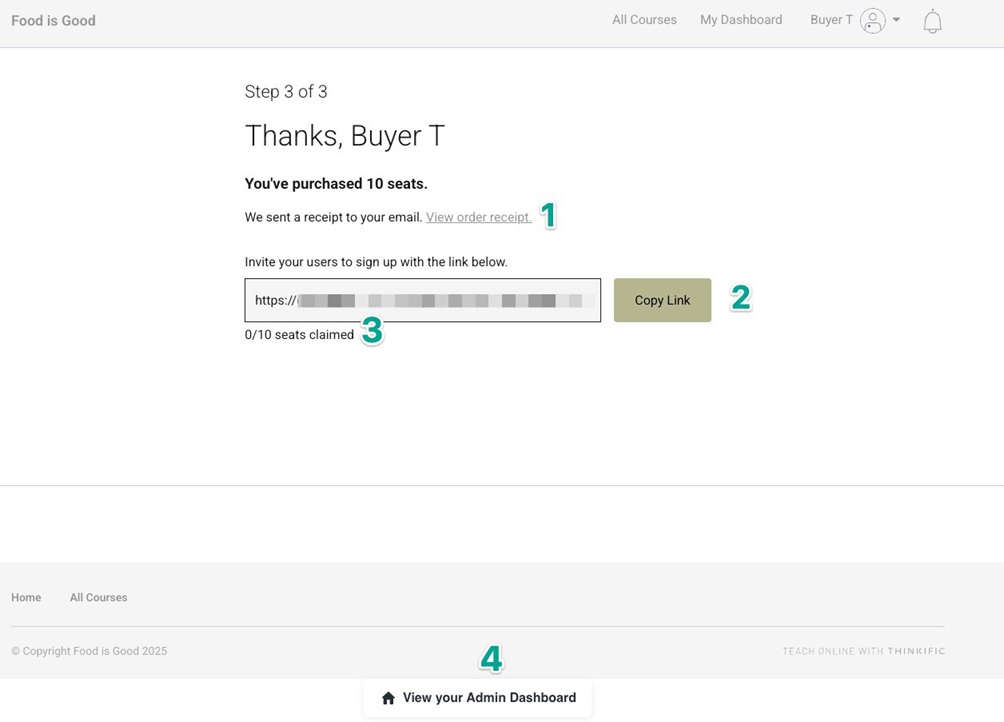
Task: Click the Teach Online with Thinkific link
Action: pos(863,651)
